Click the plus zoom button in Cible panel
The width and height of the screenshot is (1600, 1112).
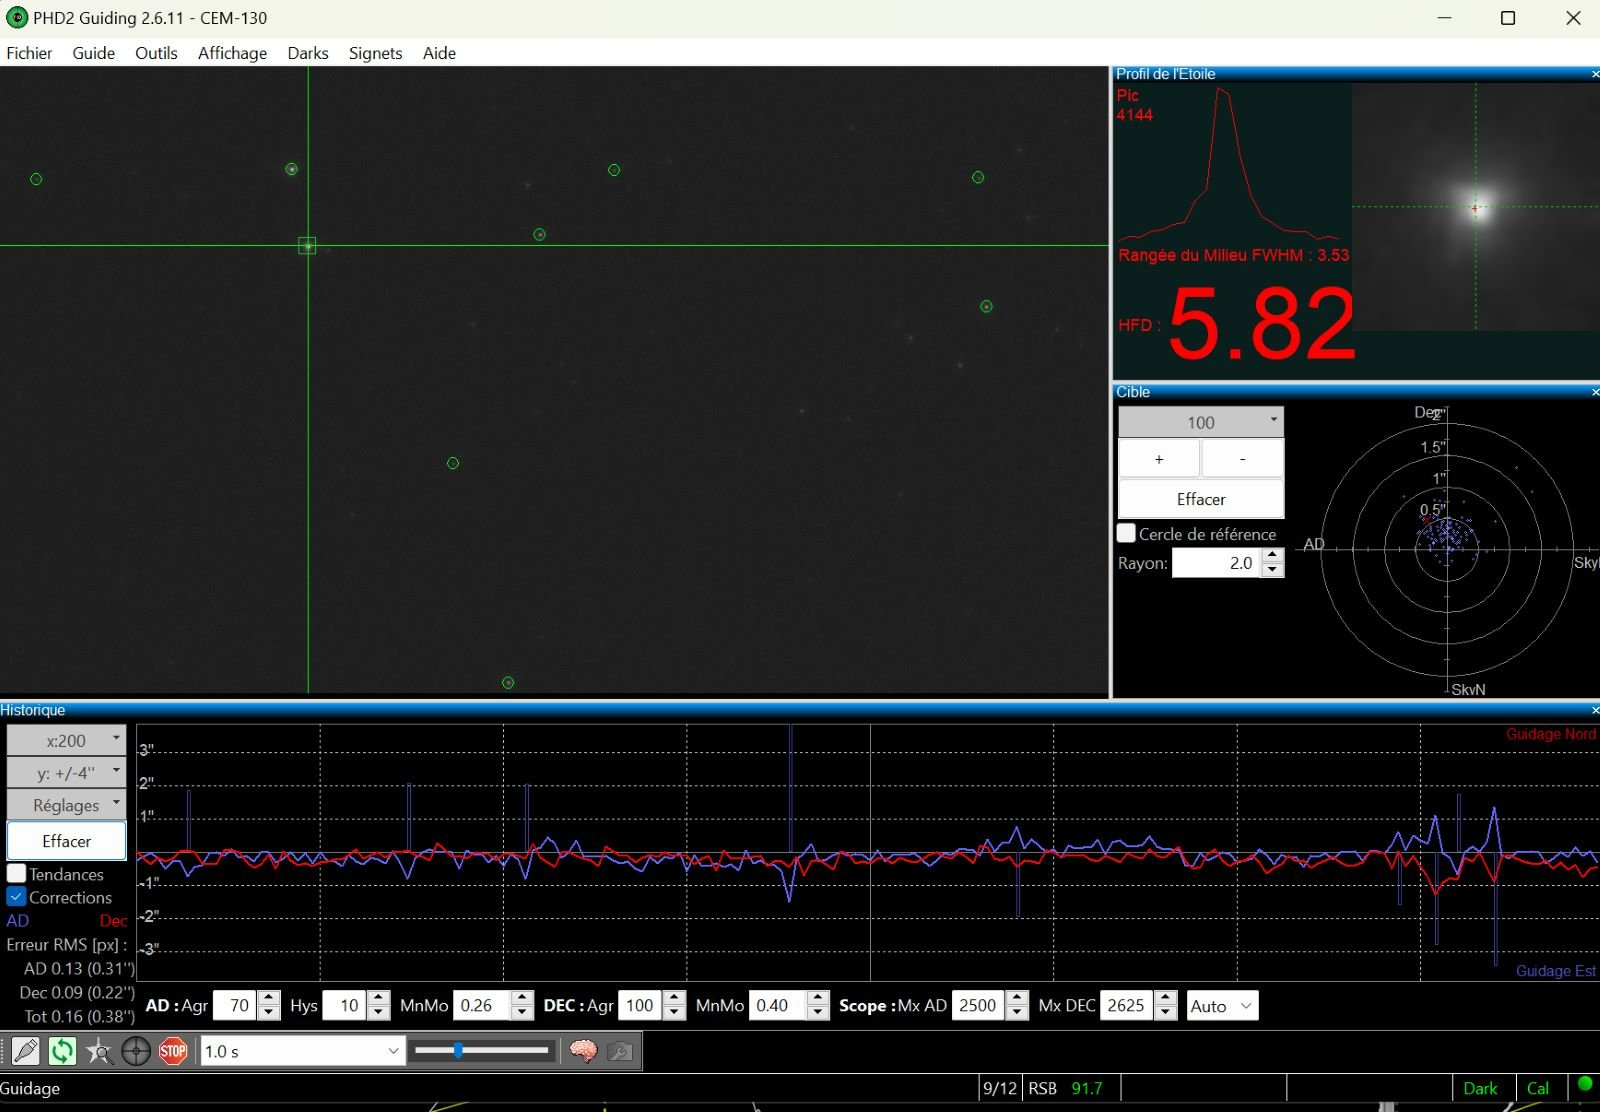pyautogui.click(x=1159, y=459)
